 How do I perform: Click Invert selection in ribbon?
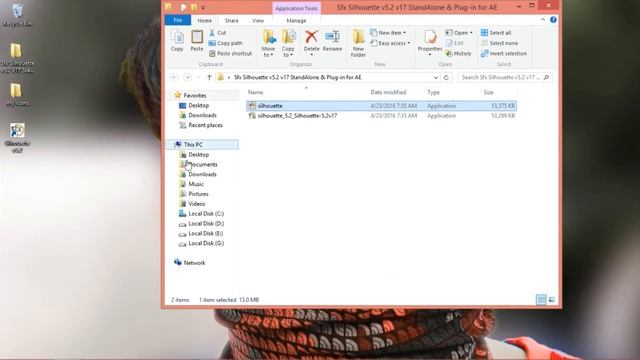(x=504, y=53)
